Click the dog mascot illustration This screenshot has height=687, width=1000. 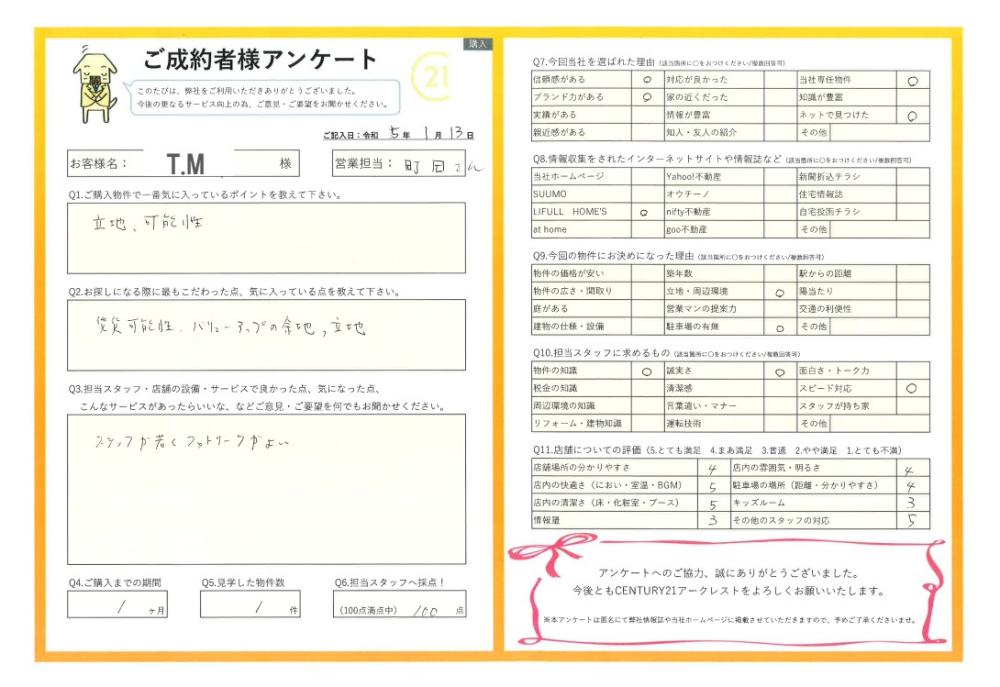[x=96, y=84]
